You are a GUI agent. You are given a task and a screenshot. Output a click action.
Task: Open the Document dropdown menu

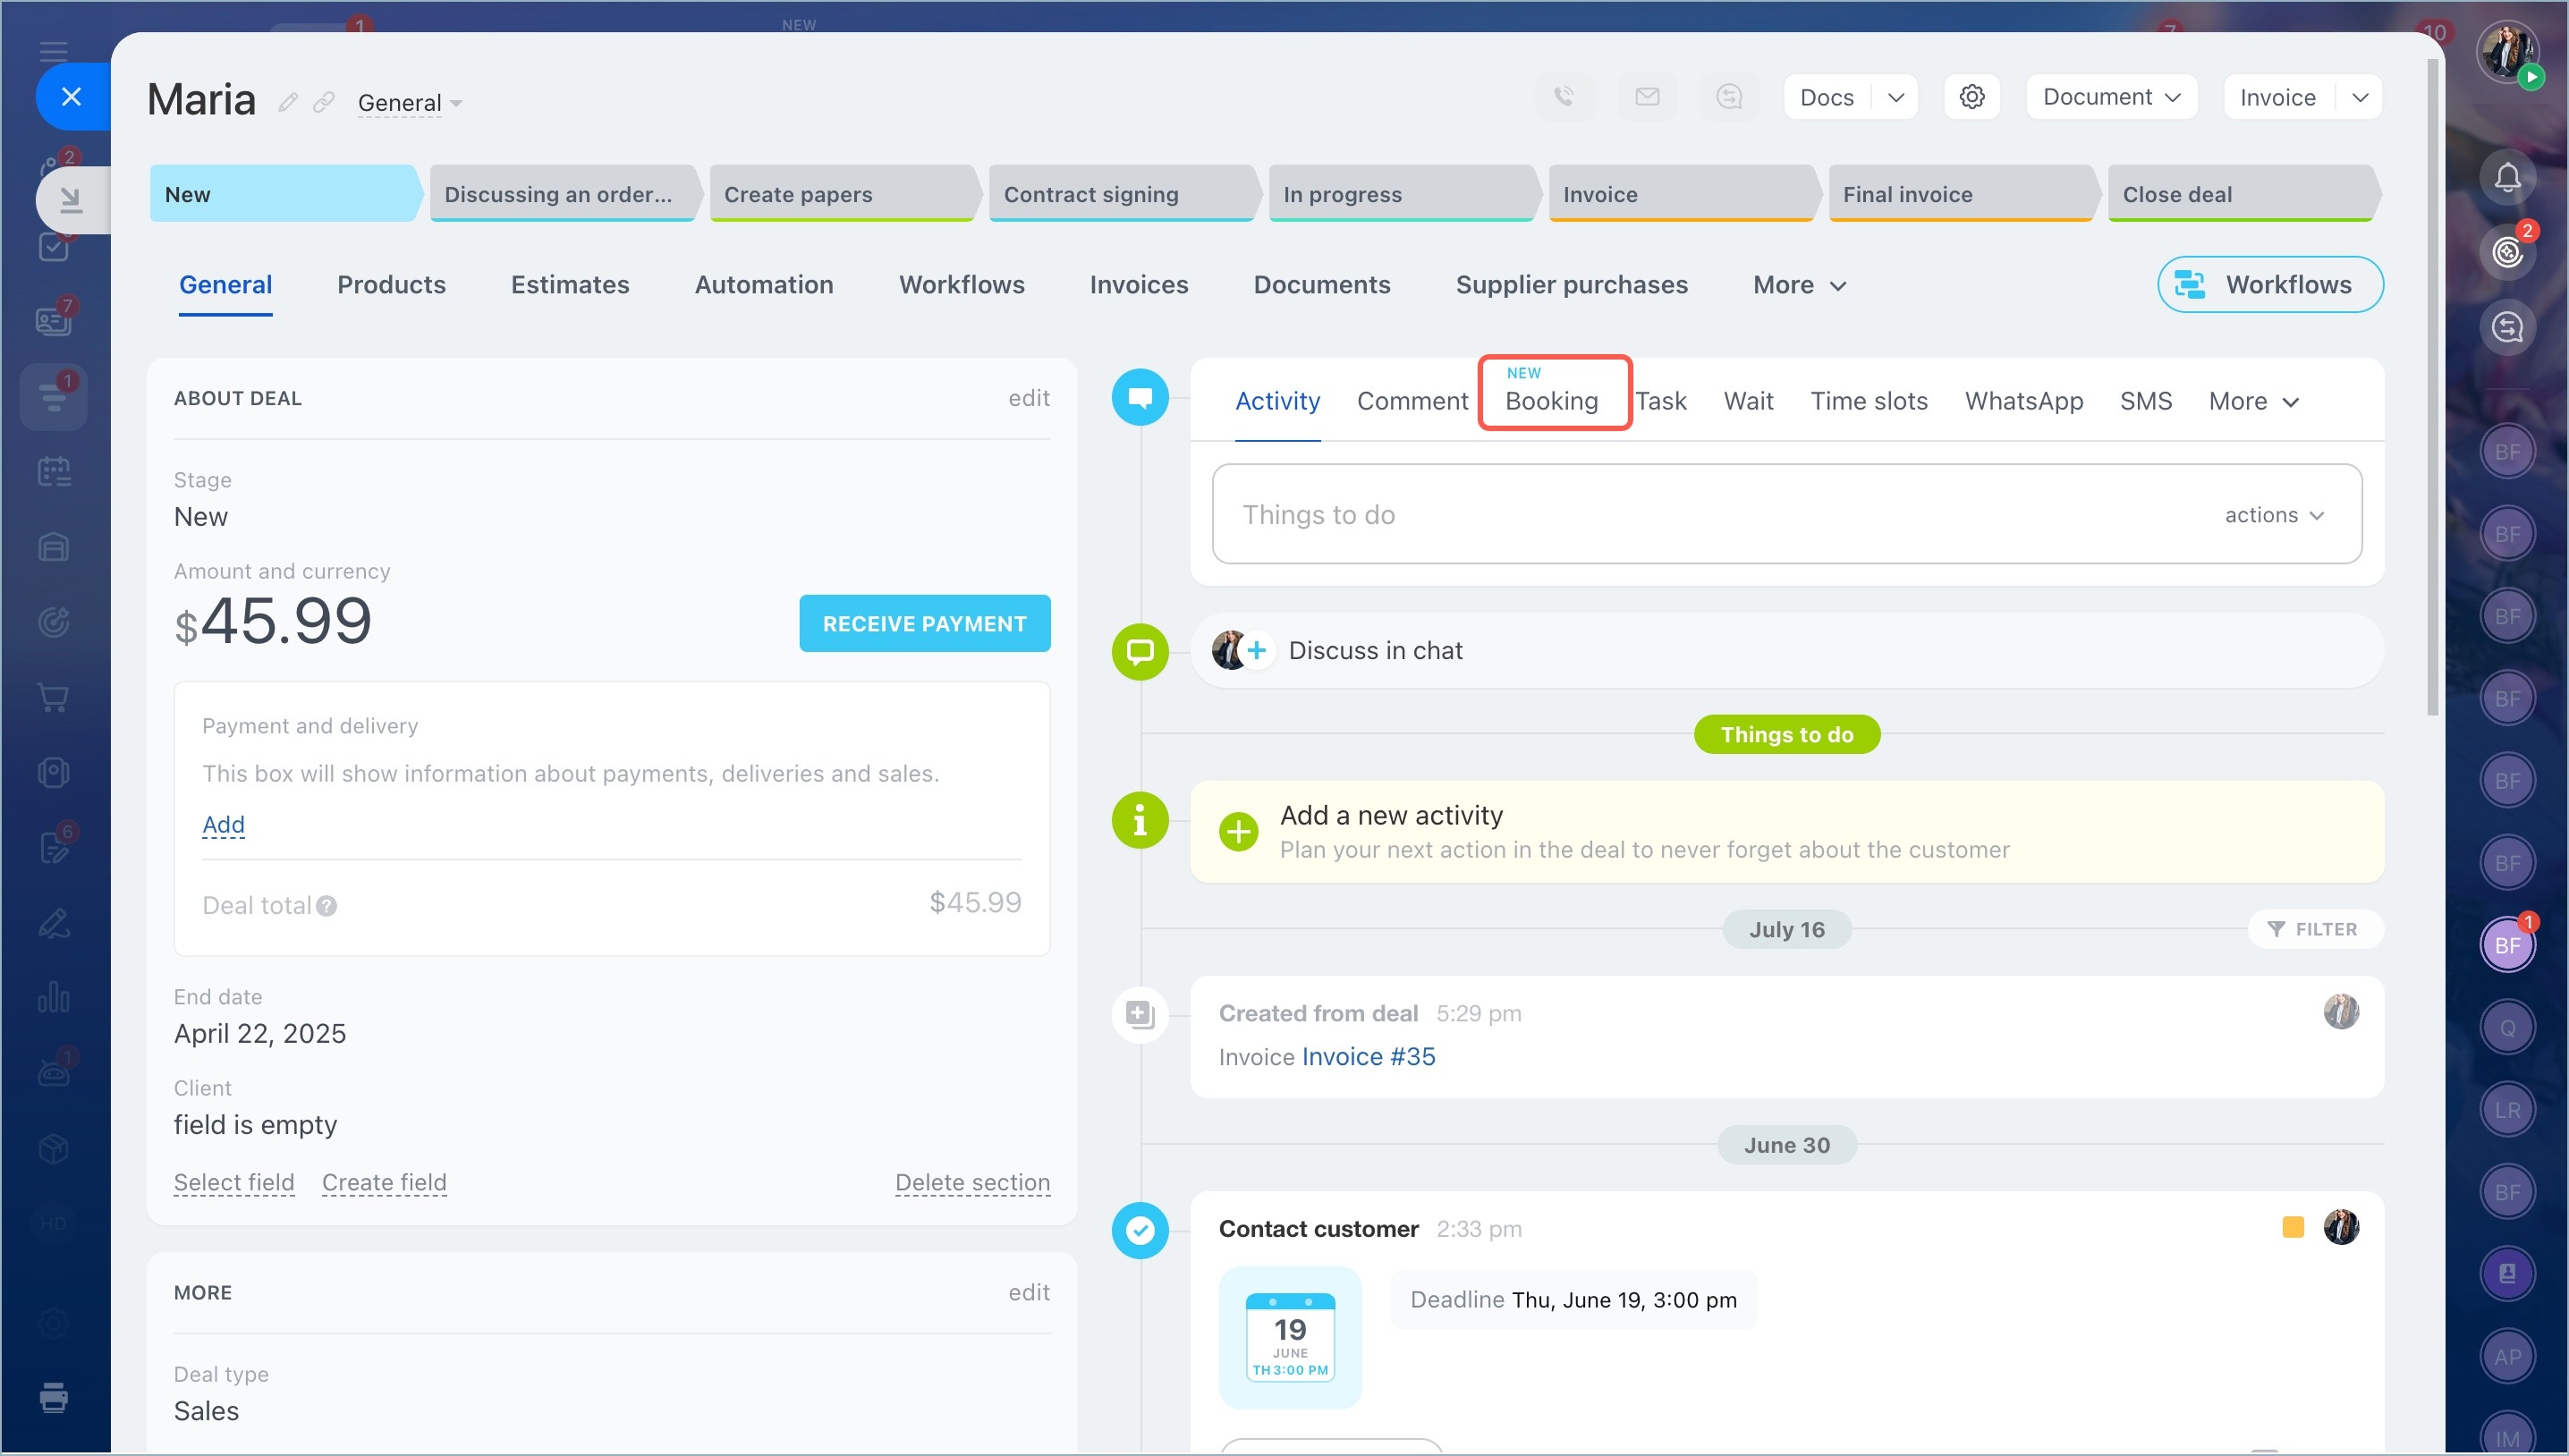pos(2110,97)
